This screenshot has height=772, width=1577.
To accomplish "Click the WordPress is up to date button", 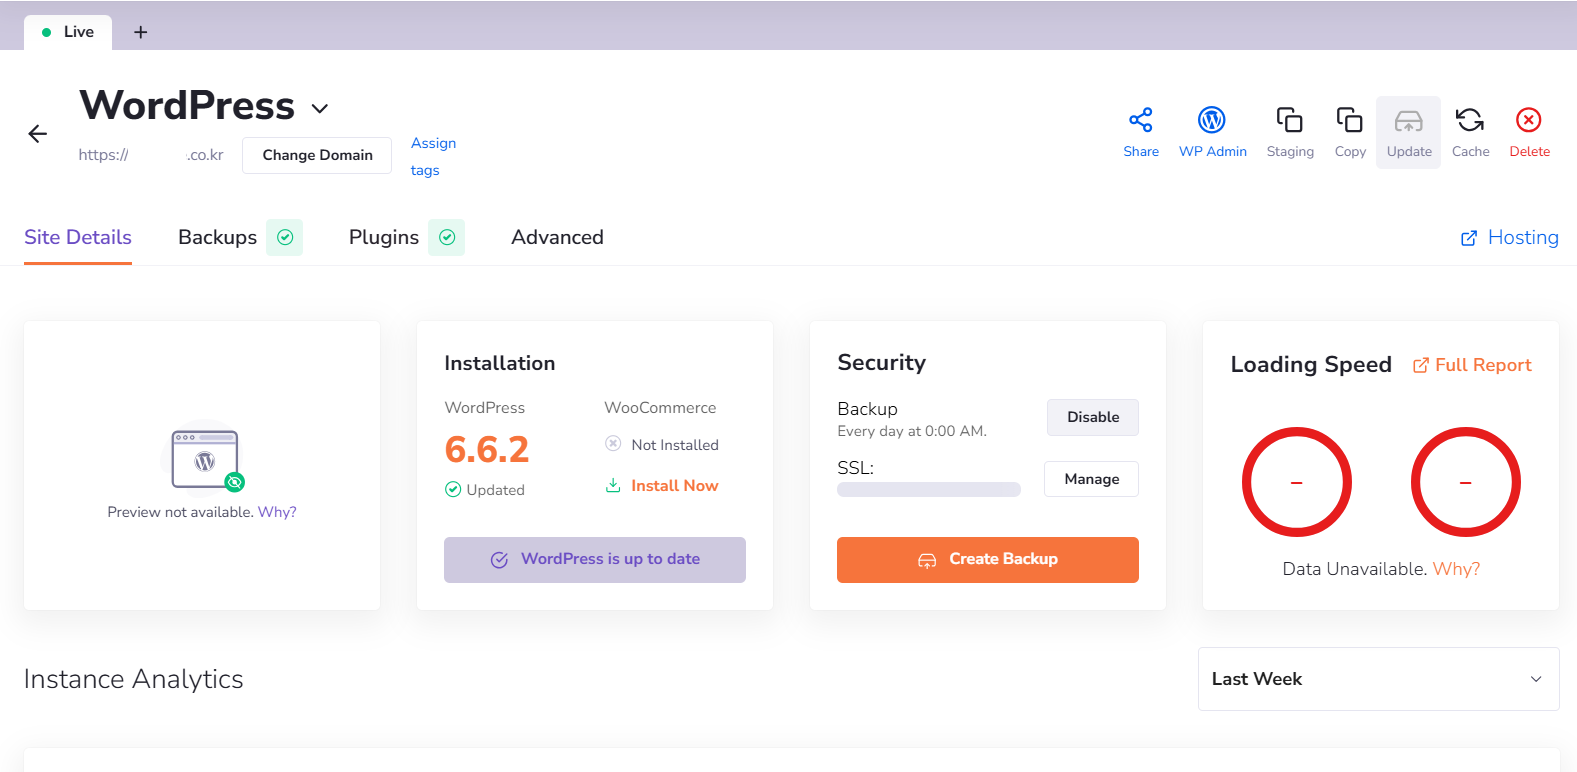I will tap(595, 560).
